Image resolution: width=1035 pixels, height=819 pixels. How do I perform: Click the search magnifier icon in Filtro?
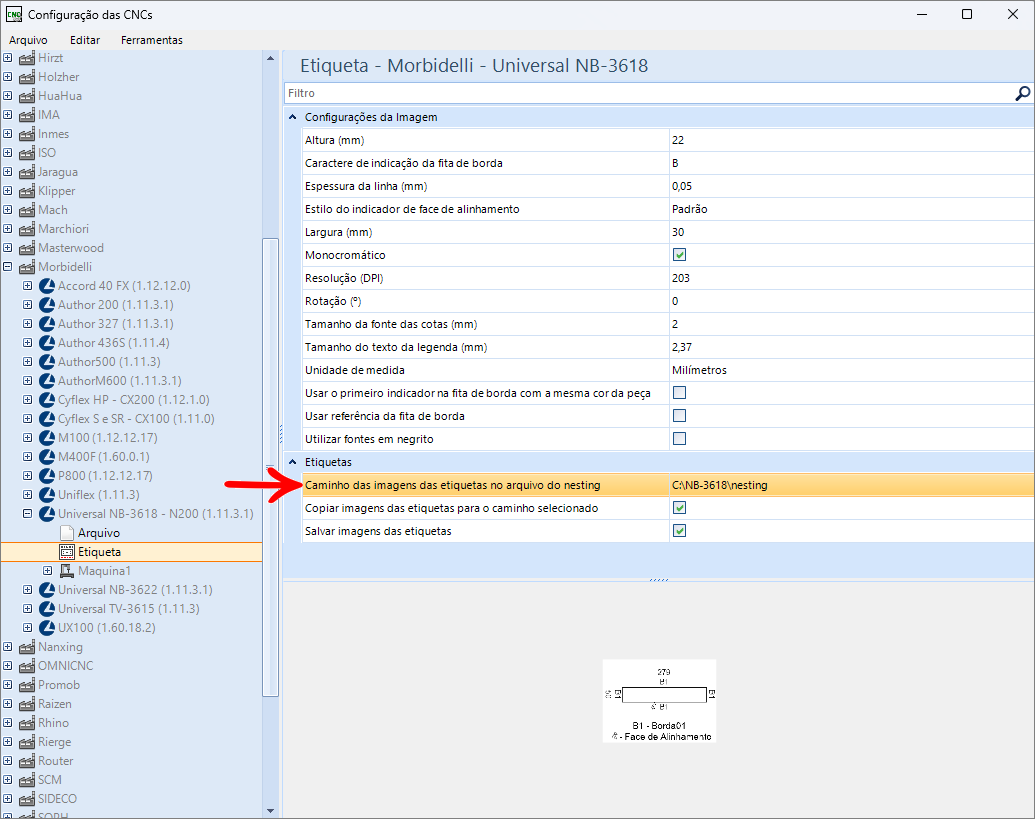click(1022, 94)
